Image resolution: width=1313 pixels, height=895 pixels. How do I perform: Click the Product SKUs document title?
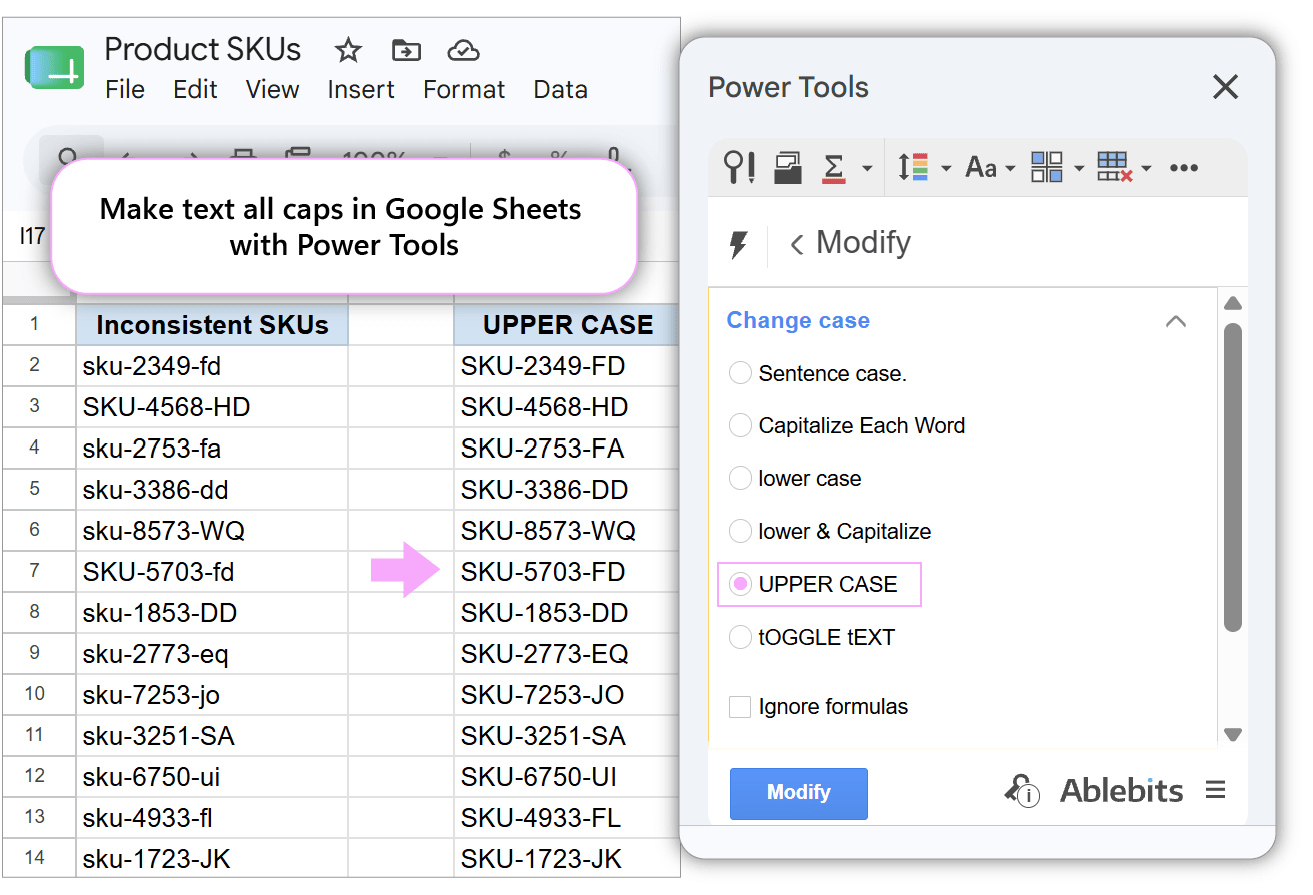(203, 49)
